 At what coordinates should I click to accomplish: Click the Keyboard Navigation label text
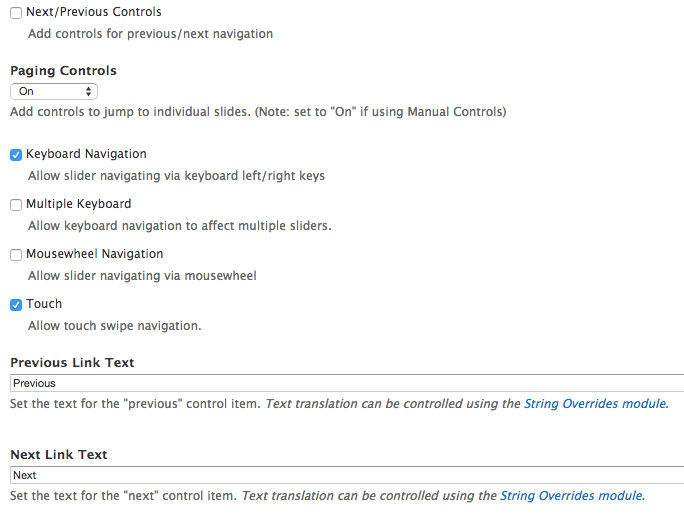86,154
